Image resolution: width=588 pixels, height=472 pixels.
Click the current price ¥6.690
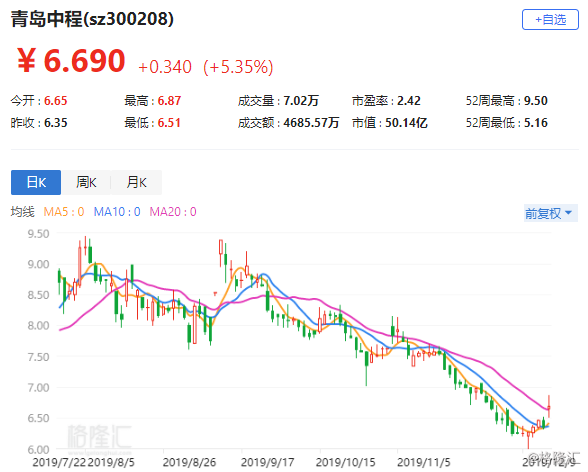click(x=71, y=61)
